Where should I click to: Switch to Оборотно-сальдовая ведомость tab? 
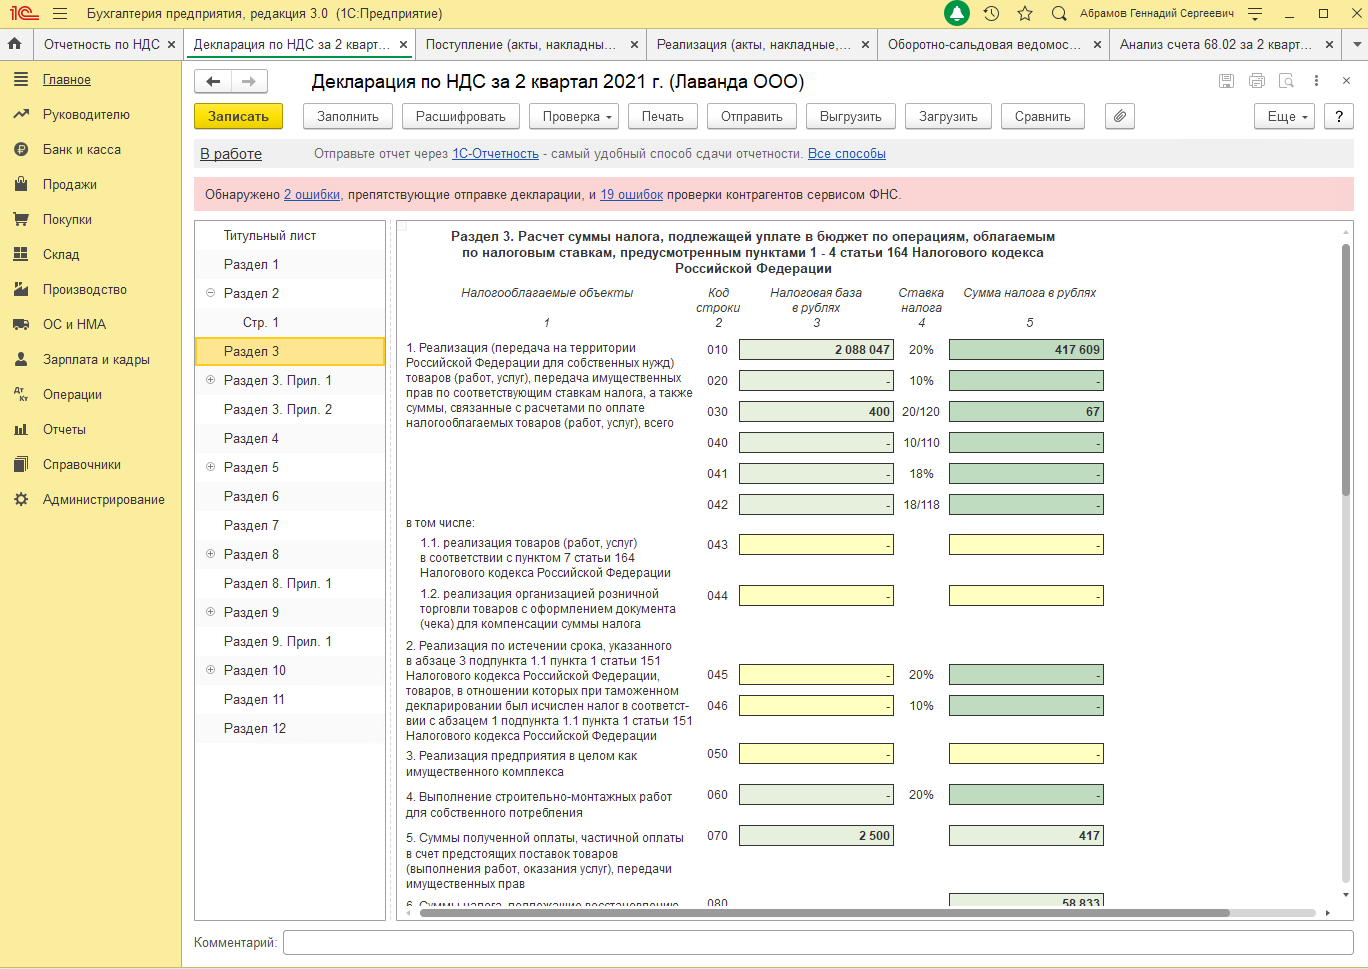tap(984, 44)
